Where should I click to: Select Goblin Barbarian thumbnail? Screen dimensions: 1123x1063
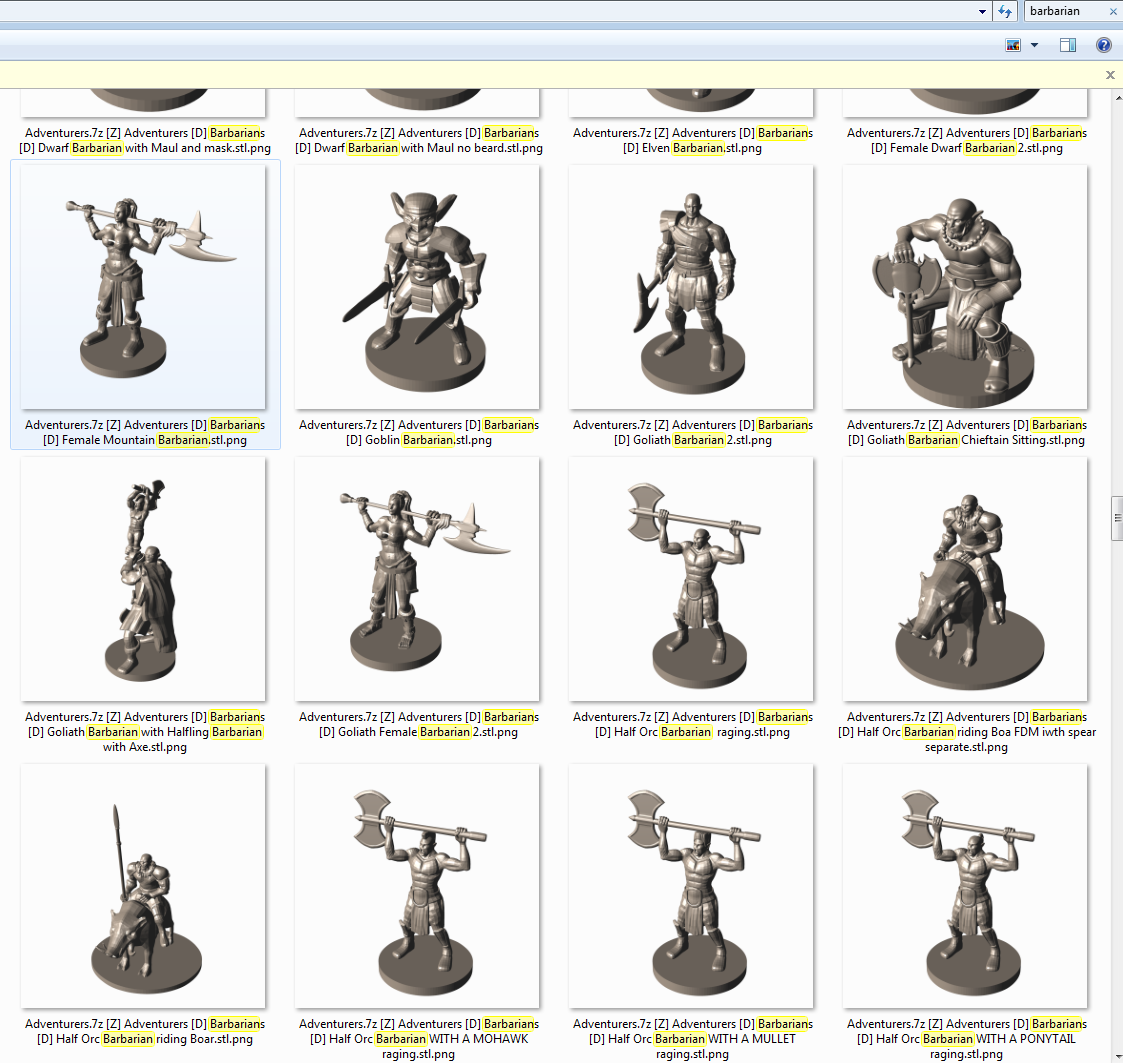coord(417,287)
